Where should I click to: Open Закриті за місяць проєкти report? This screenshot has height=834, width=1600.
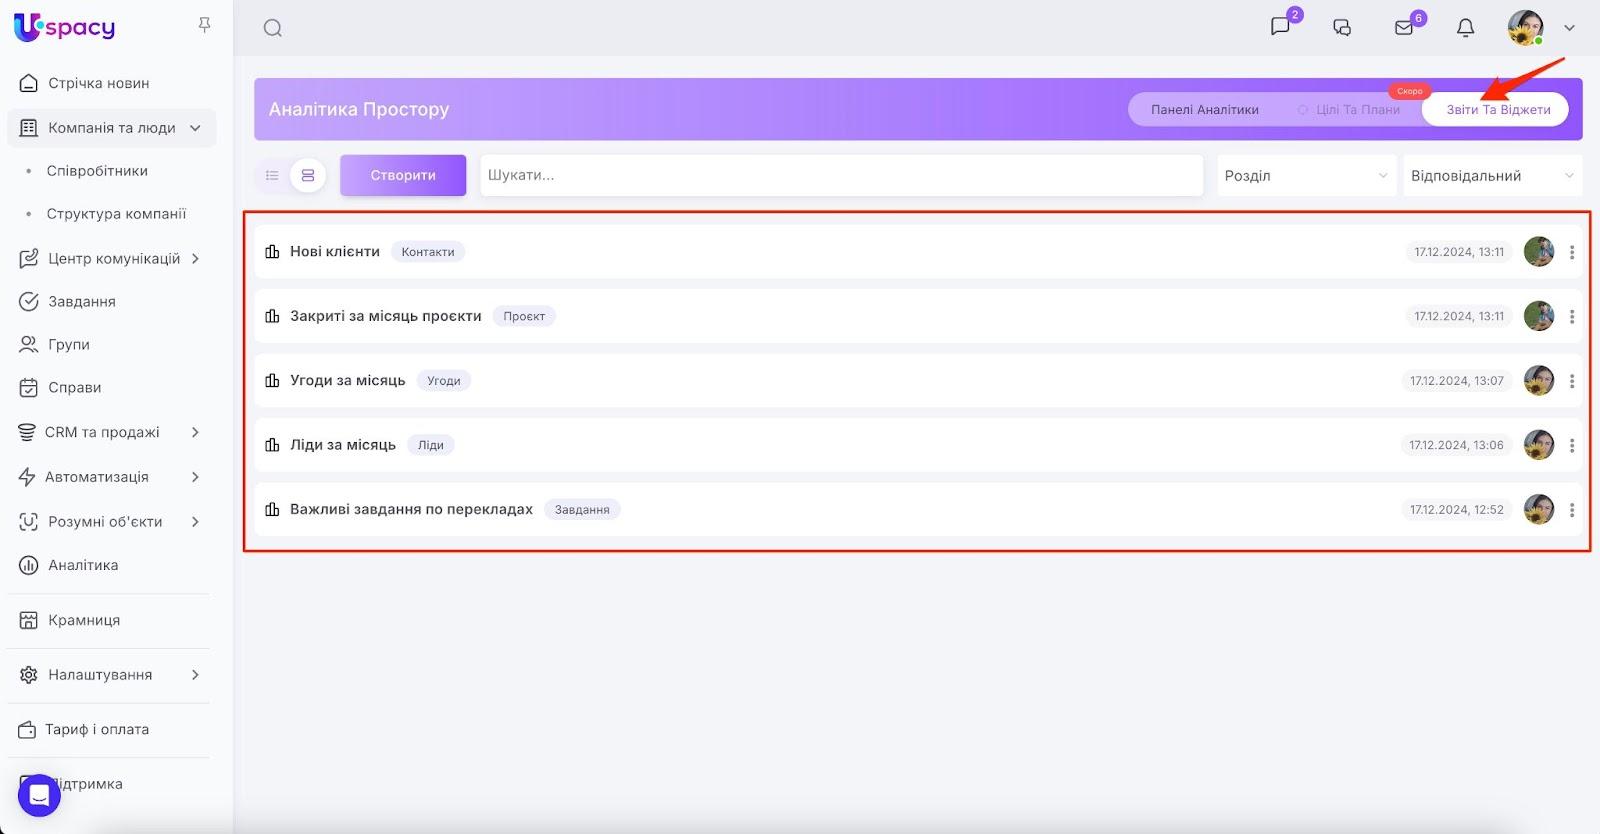coord(386,316)
